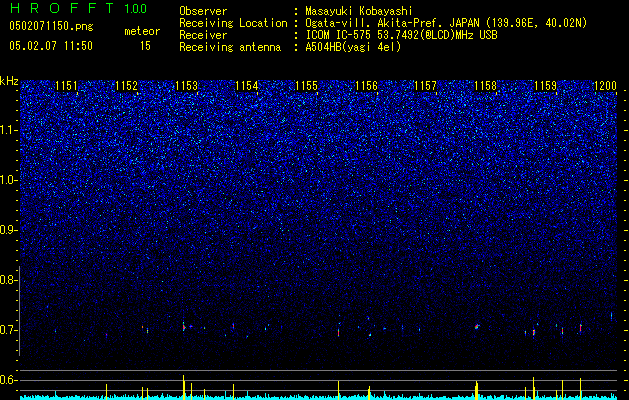Click the 1155 time marker
Image resolution: width=629 pixels, height=400 pixels.
click(x=306, y=86)
